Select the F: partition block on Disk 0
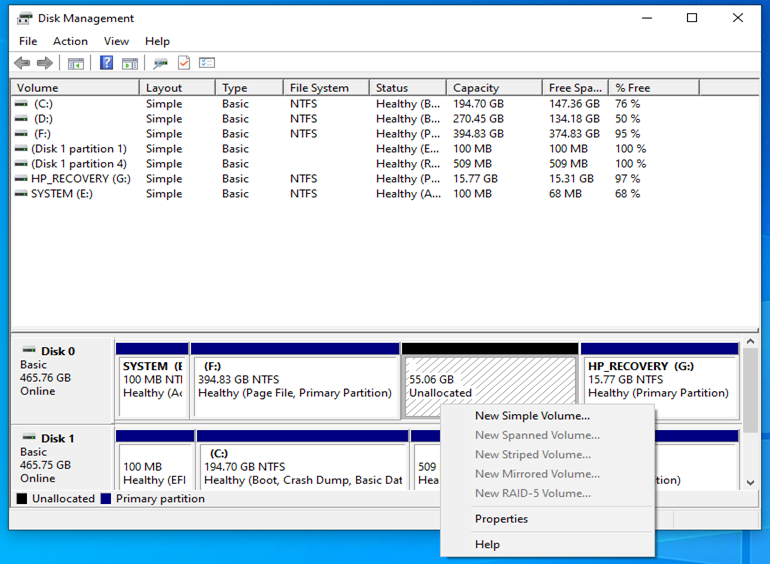The height and width of the screenshot is (564, 770). pos(295,380)
